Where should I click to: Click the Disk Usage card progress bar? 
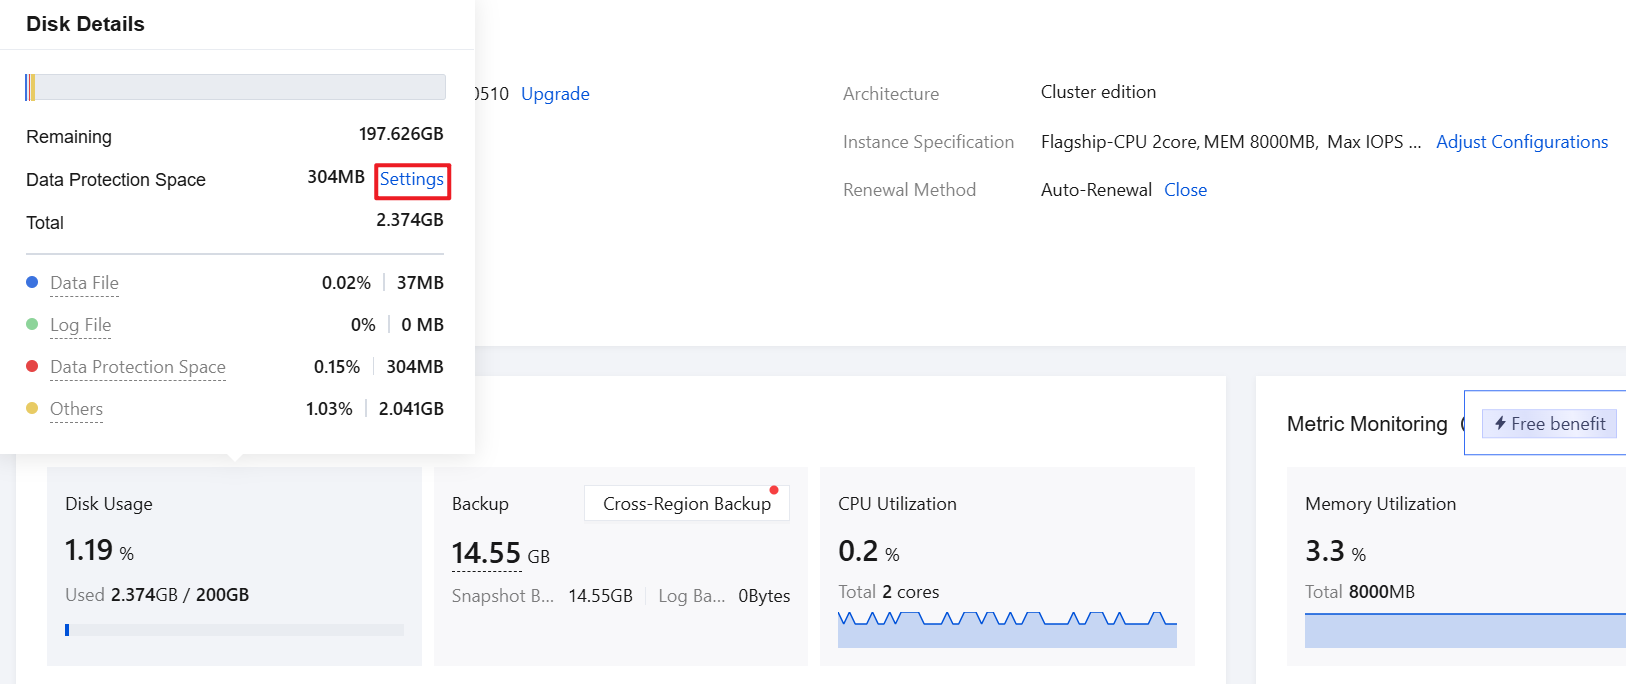[x=234, y=630]
